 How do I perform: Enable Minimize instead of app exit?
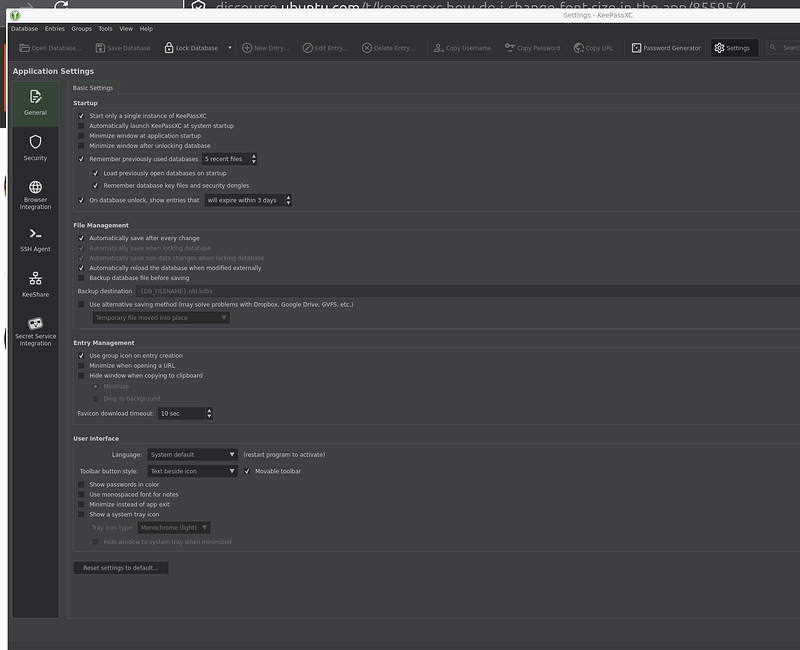click(81, 505)
